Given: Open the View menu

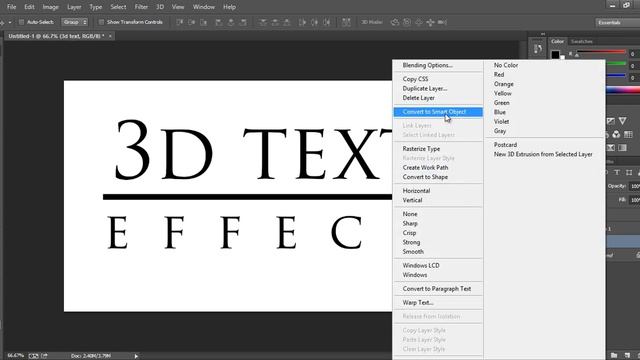Looking at the screenshot, I should [178, 7].
